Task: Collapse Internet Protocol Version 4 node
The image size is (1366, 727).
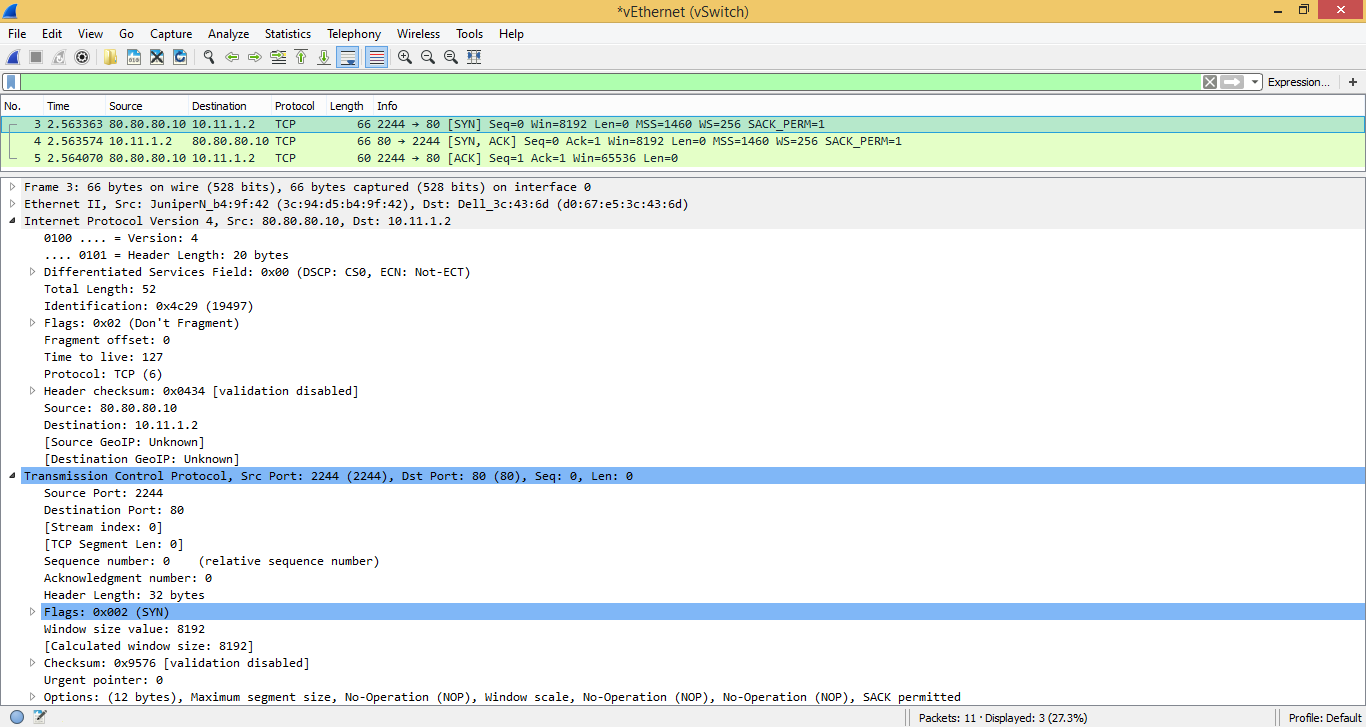Action: [13, 221]
